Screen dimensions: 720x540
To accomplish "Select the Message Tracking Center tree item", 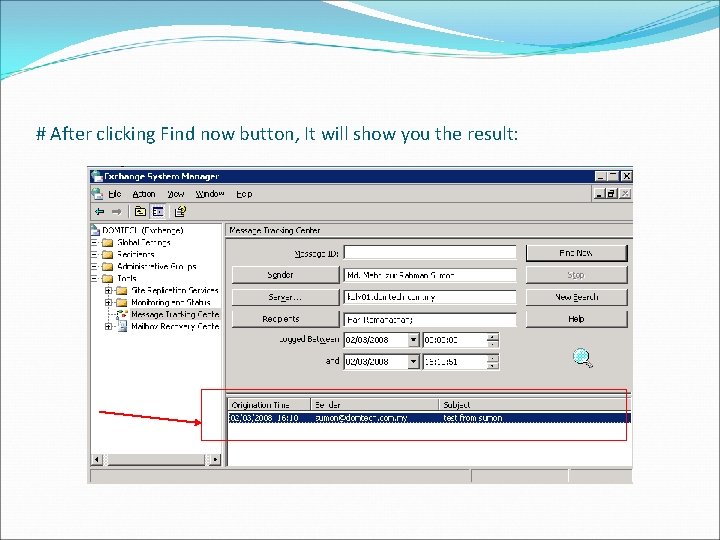I will (x=175, y=314).
